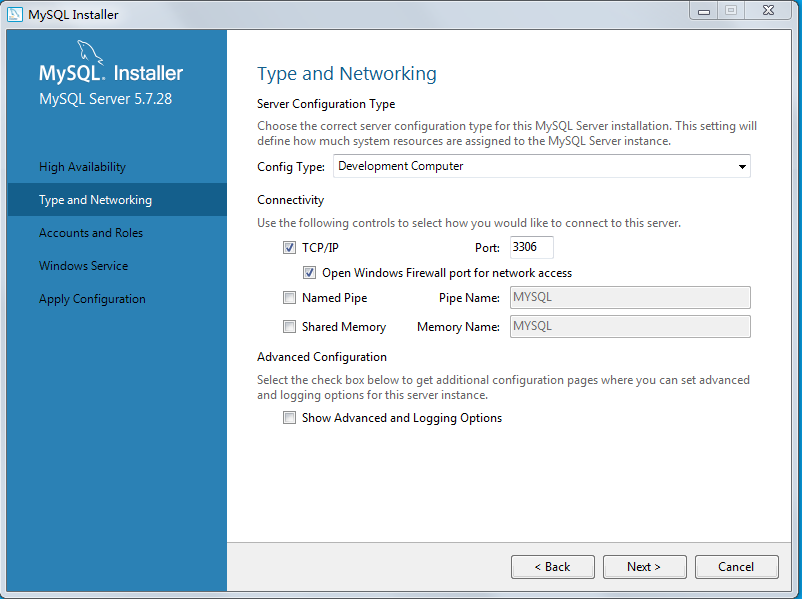Viewport: 802px width, 599px height.
Task: Click the Pipe Name field
Action: 630,297
